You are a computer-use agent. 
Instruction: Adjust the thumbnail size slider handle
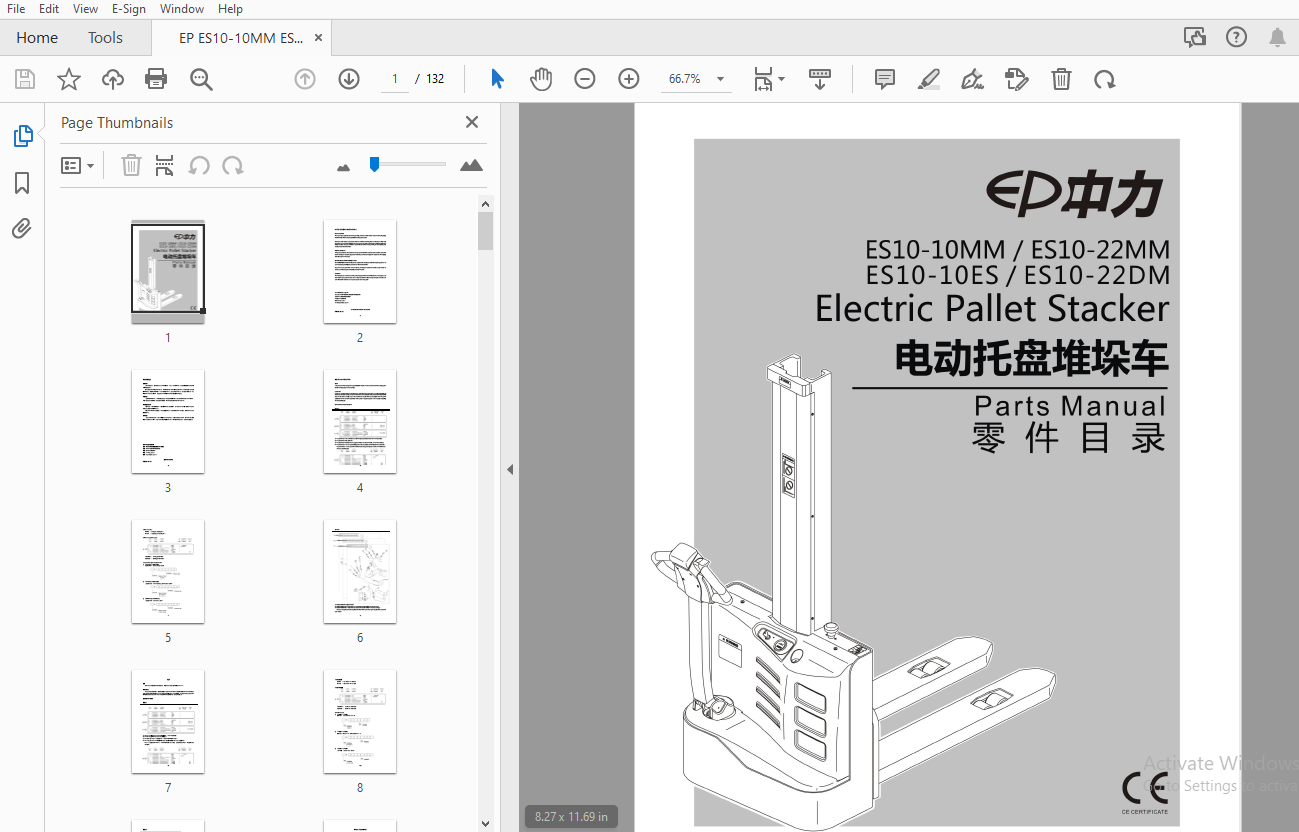[374, 164]
